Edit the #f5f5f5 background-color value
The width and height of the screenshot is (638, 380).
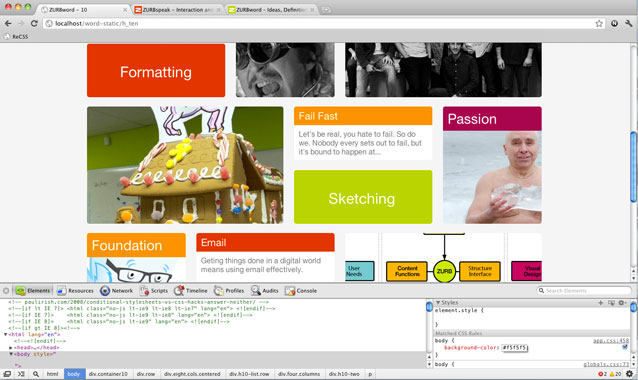(x=515, y=347)
